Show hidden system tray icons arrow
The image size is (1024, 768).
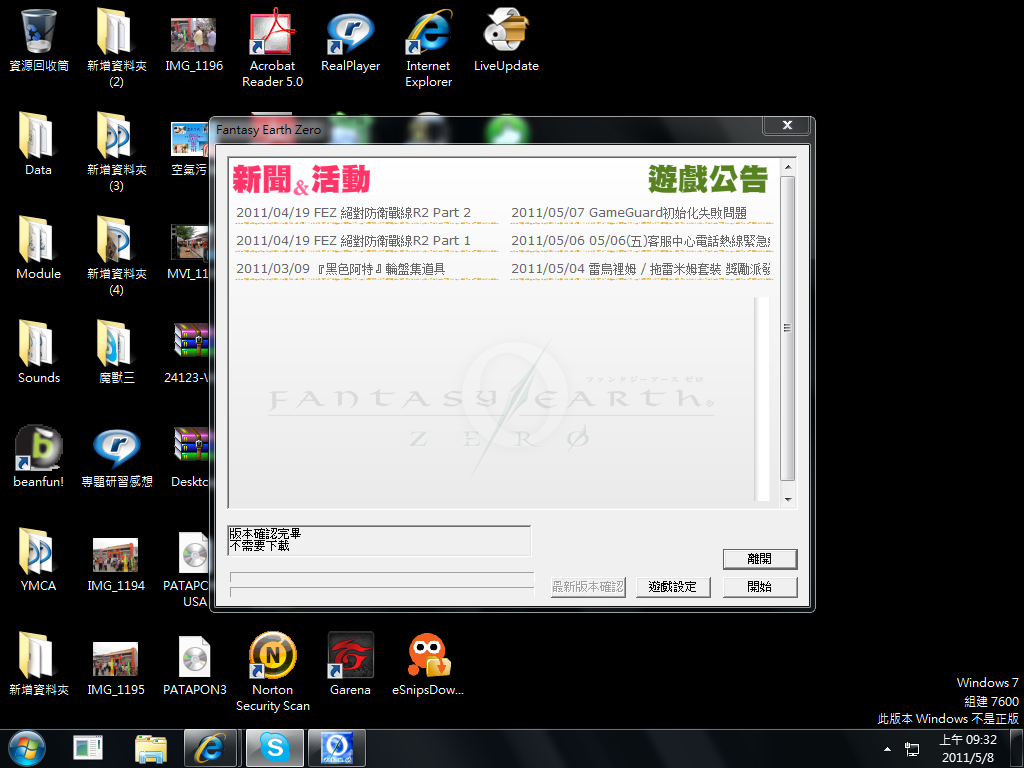coord(887,749)
